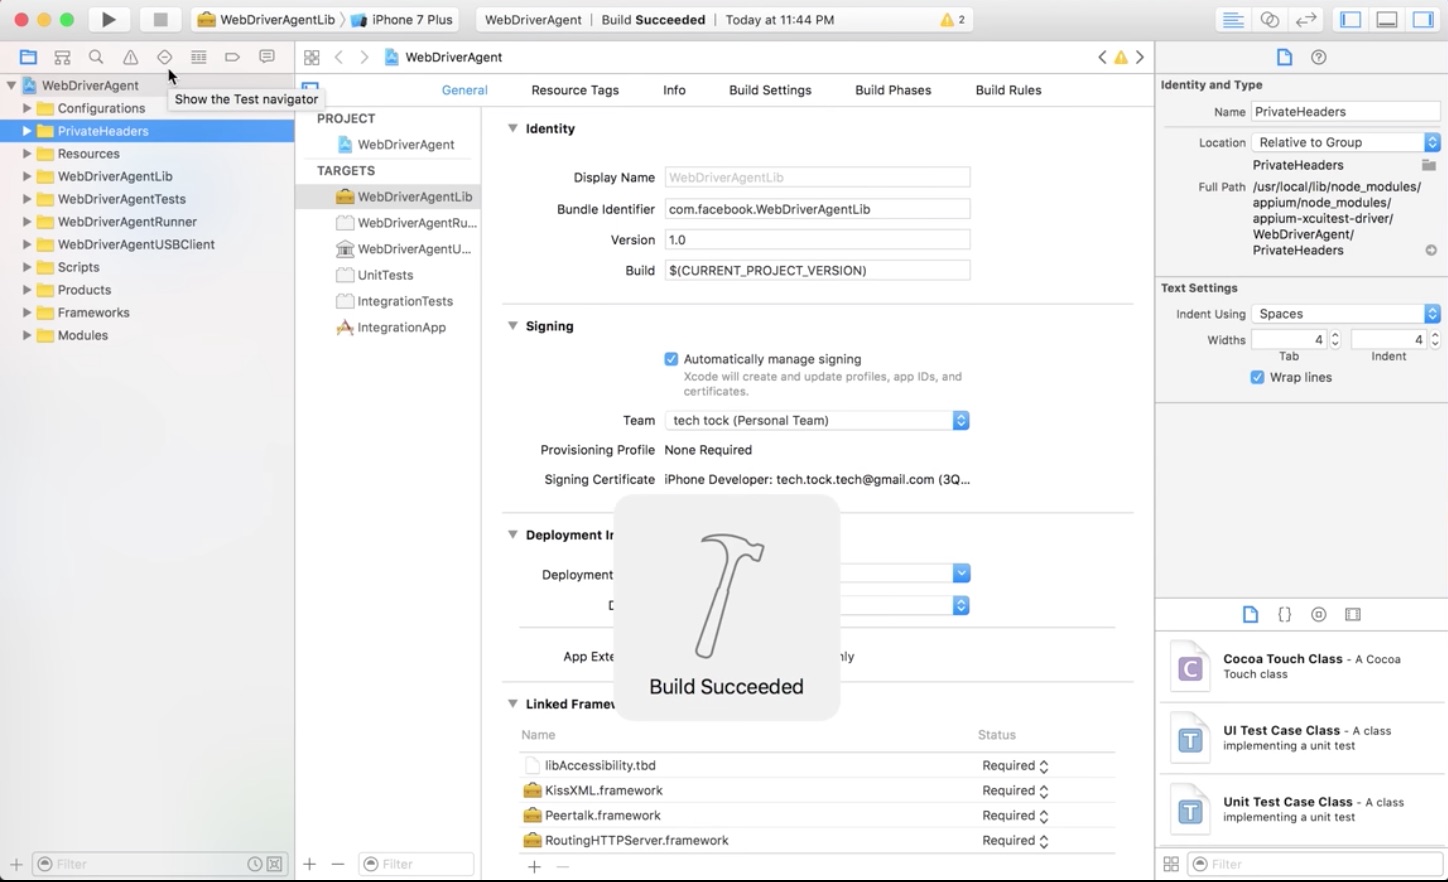Screen dimensions: 1448x882
Task: Show the Code Snippet library
Action: [1284, 614]
